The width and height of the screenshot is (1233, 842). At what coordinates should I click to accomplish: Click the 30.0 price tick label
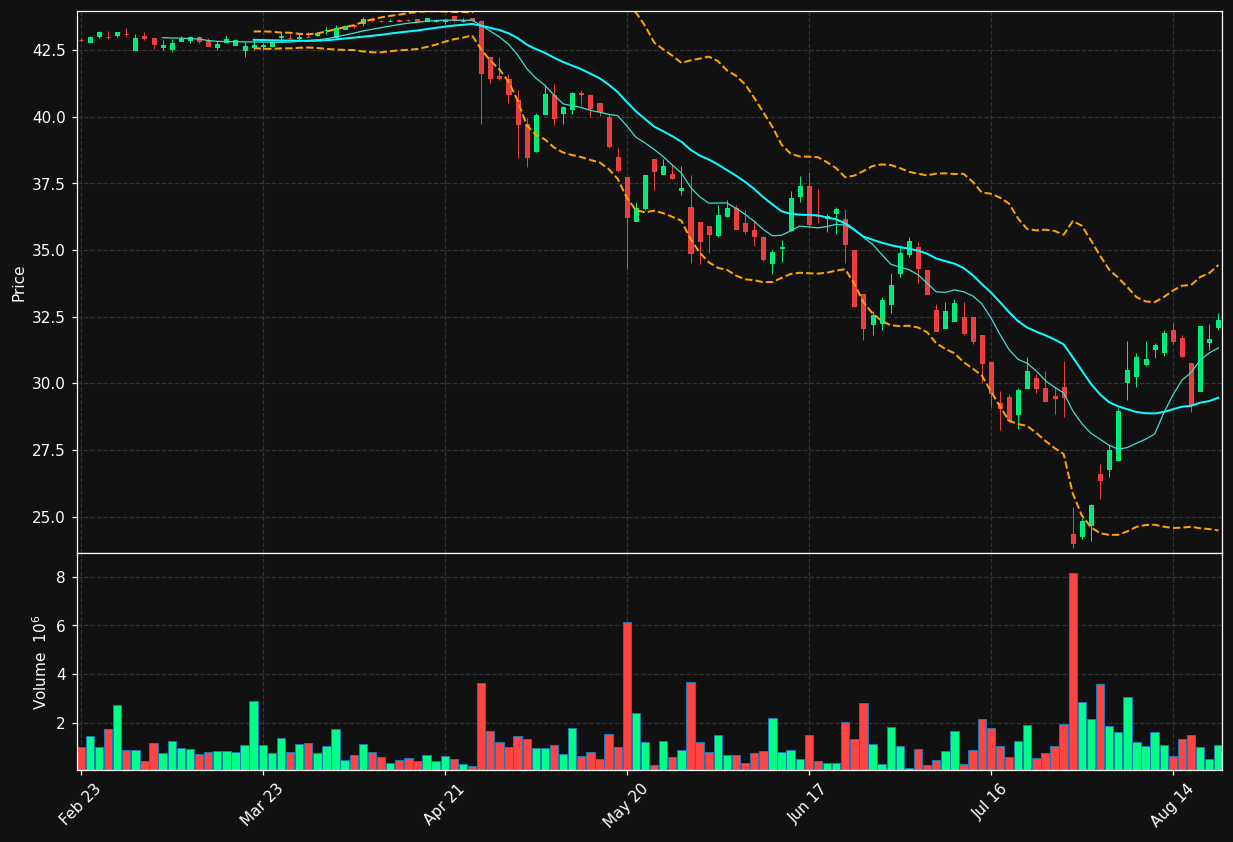tap(49, 384)
